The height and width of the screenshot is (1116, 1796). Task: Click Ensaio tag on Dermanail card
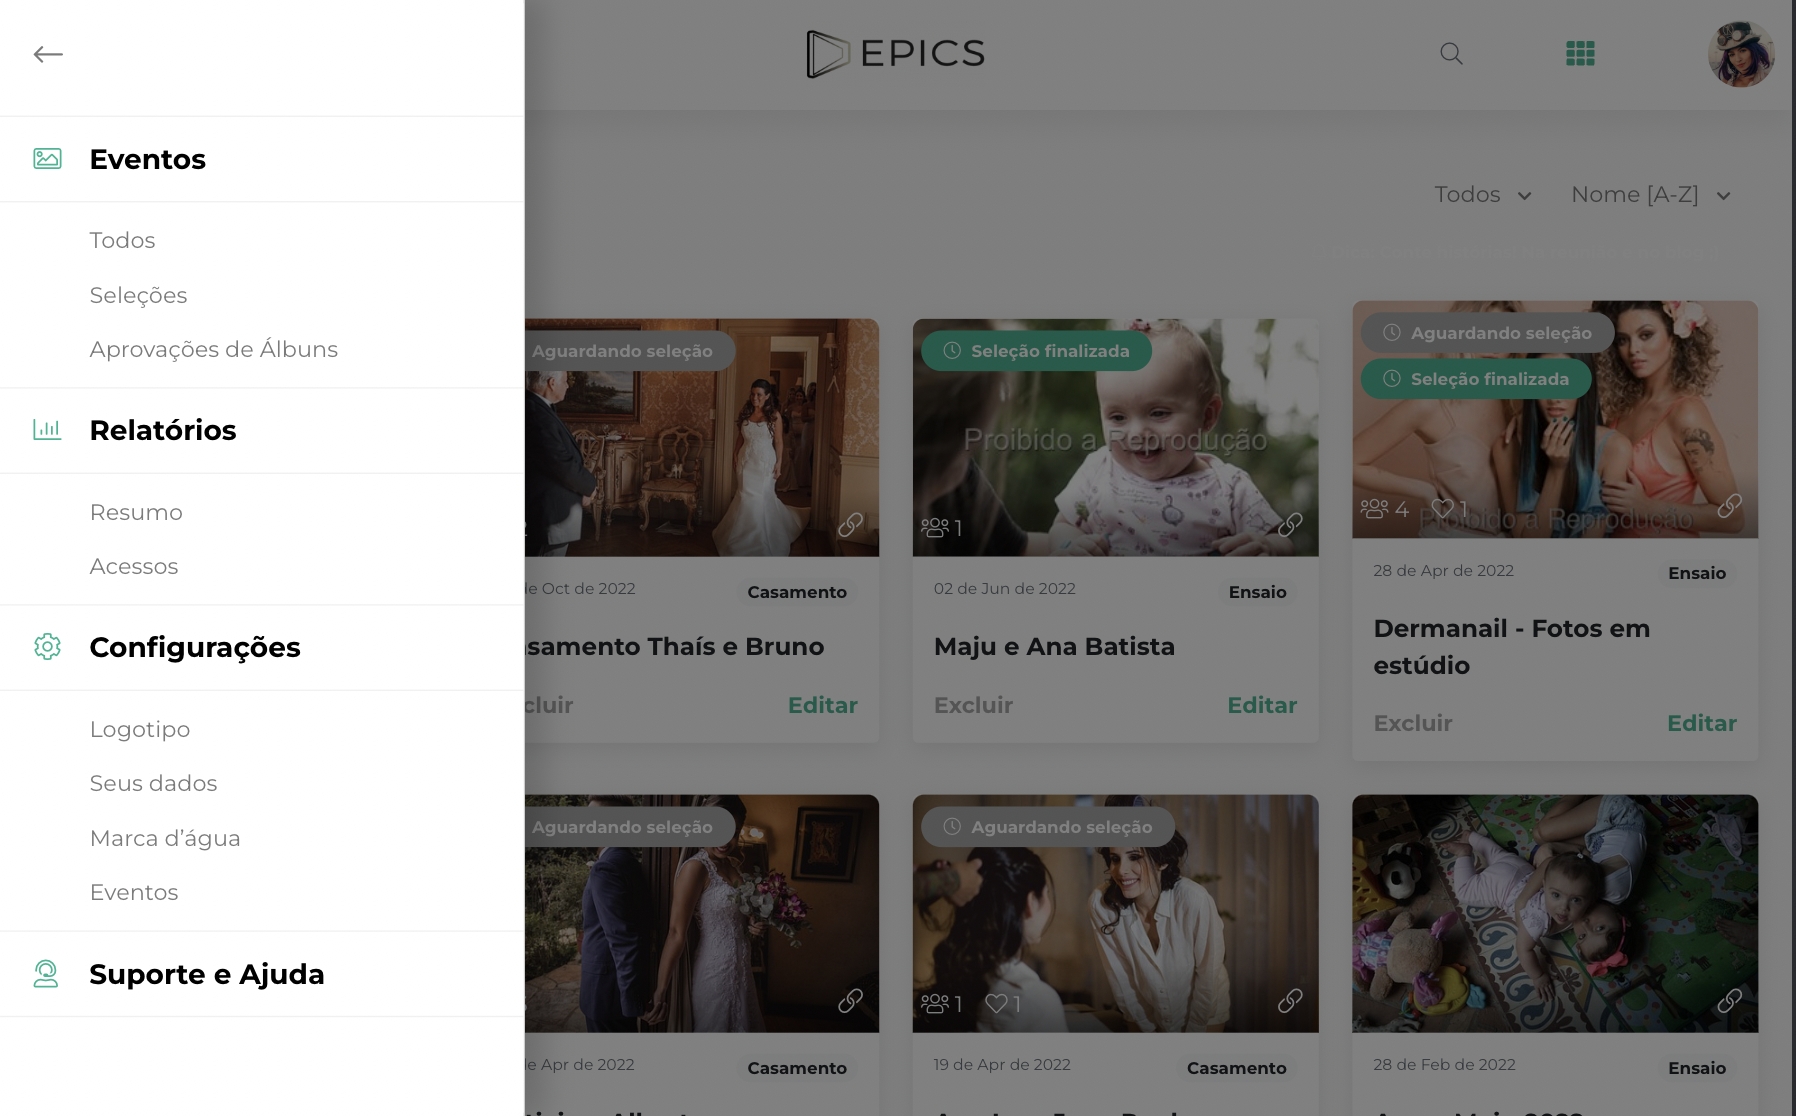[1697, 573]
